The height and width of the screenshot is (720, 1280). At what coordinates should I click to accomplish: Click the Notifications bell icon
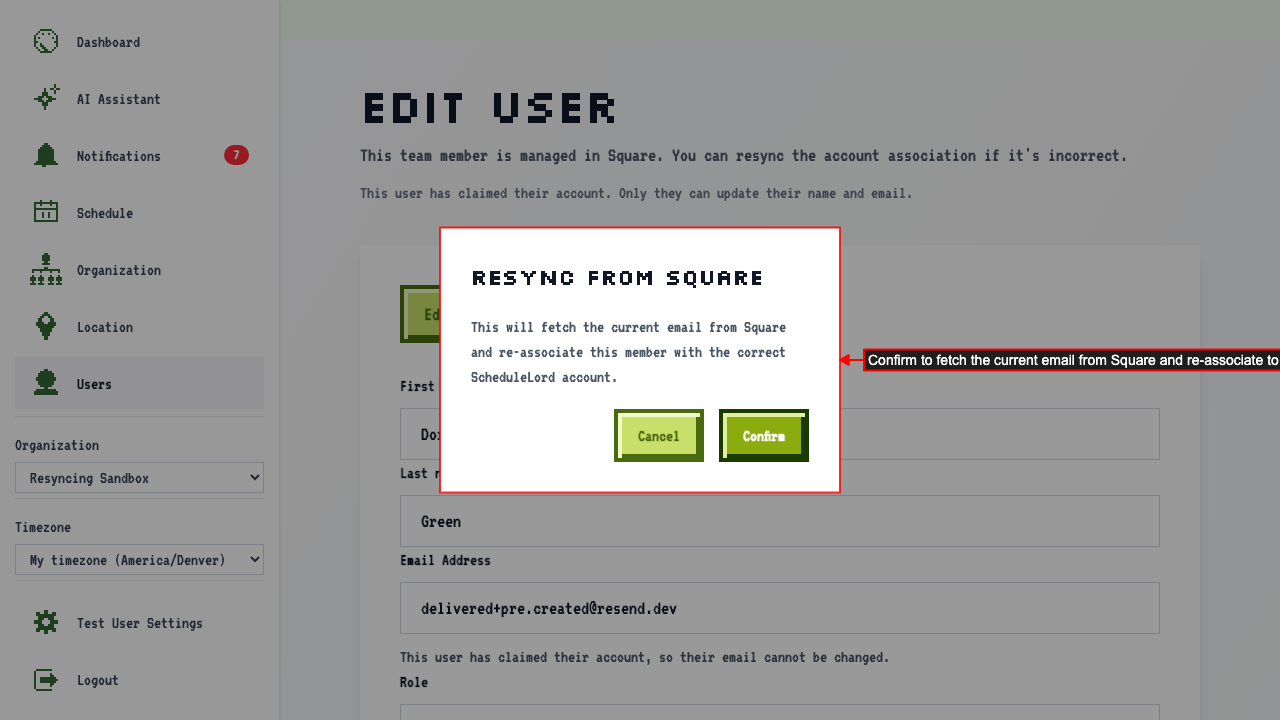click(46, 156)
